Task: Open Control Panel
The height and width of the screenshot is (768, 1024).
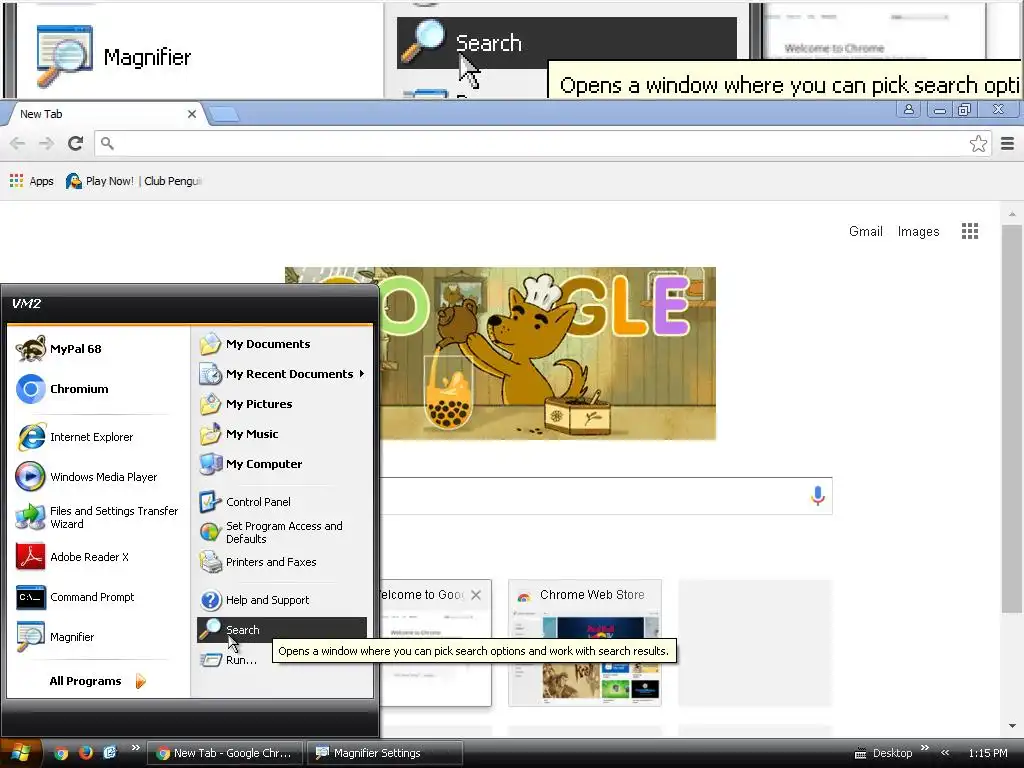Action: coord(281,502)
